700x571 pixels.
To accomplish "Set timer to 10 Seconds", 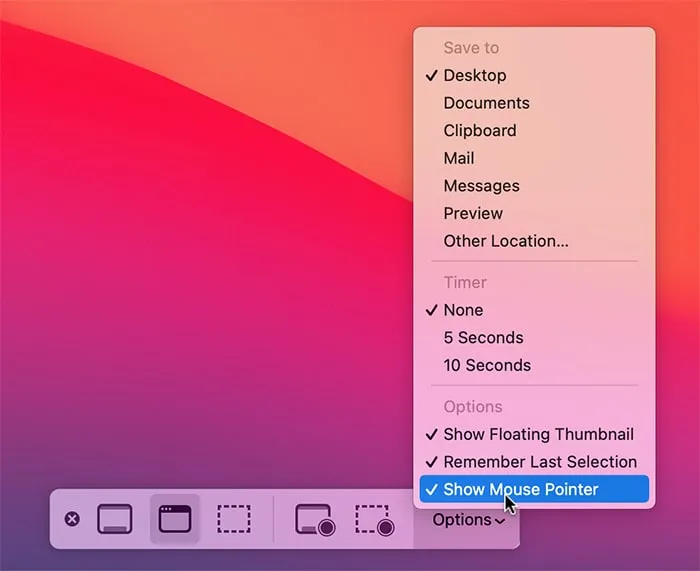I will (x=487, y=365).
